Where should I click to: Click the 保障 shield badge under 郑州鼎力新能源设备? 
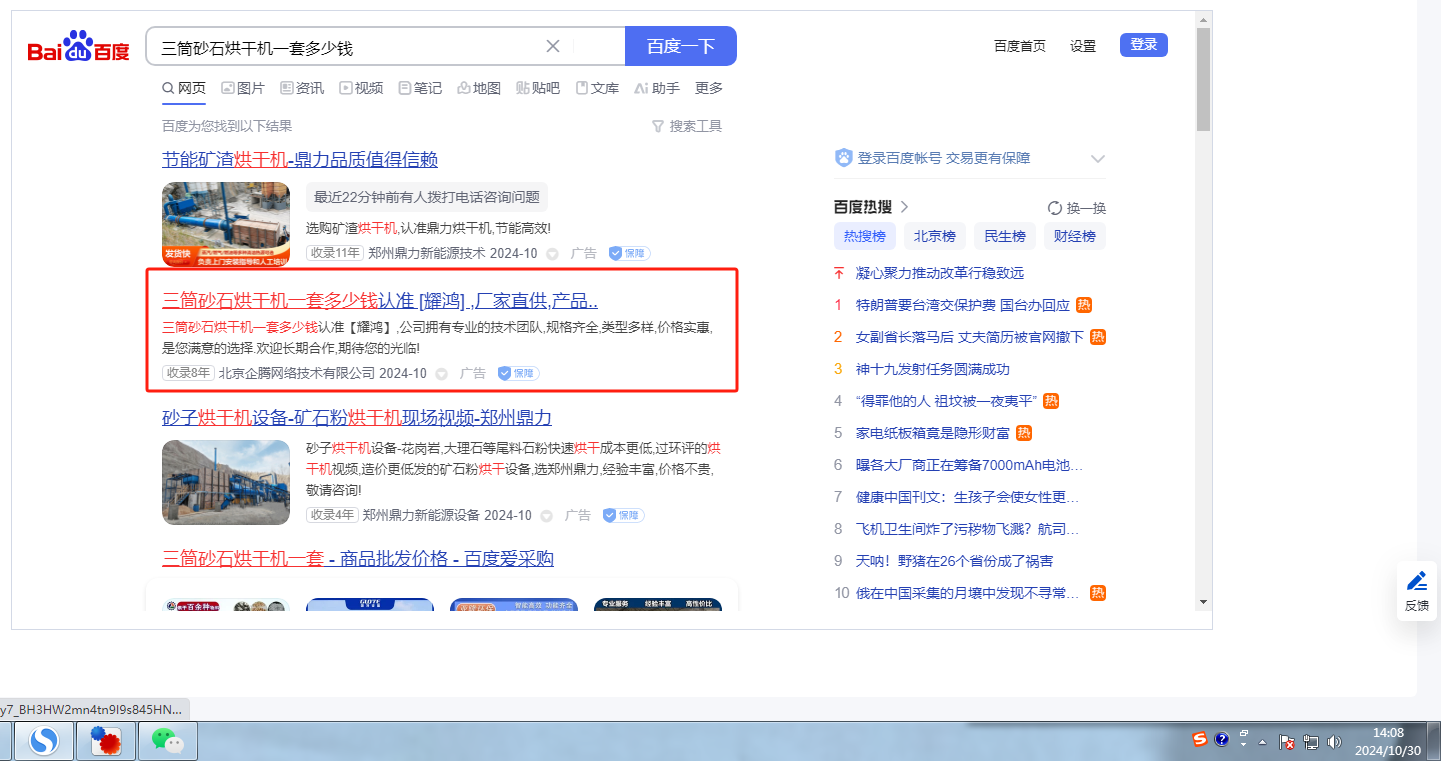click(x=623, y=515)
